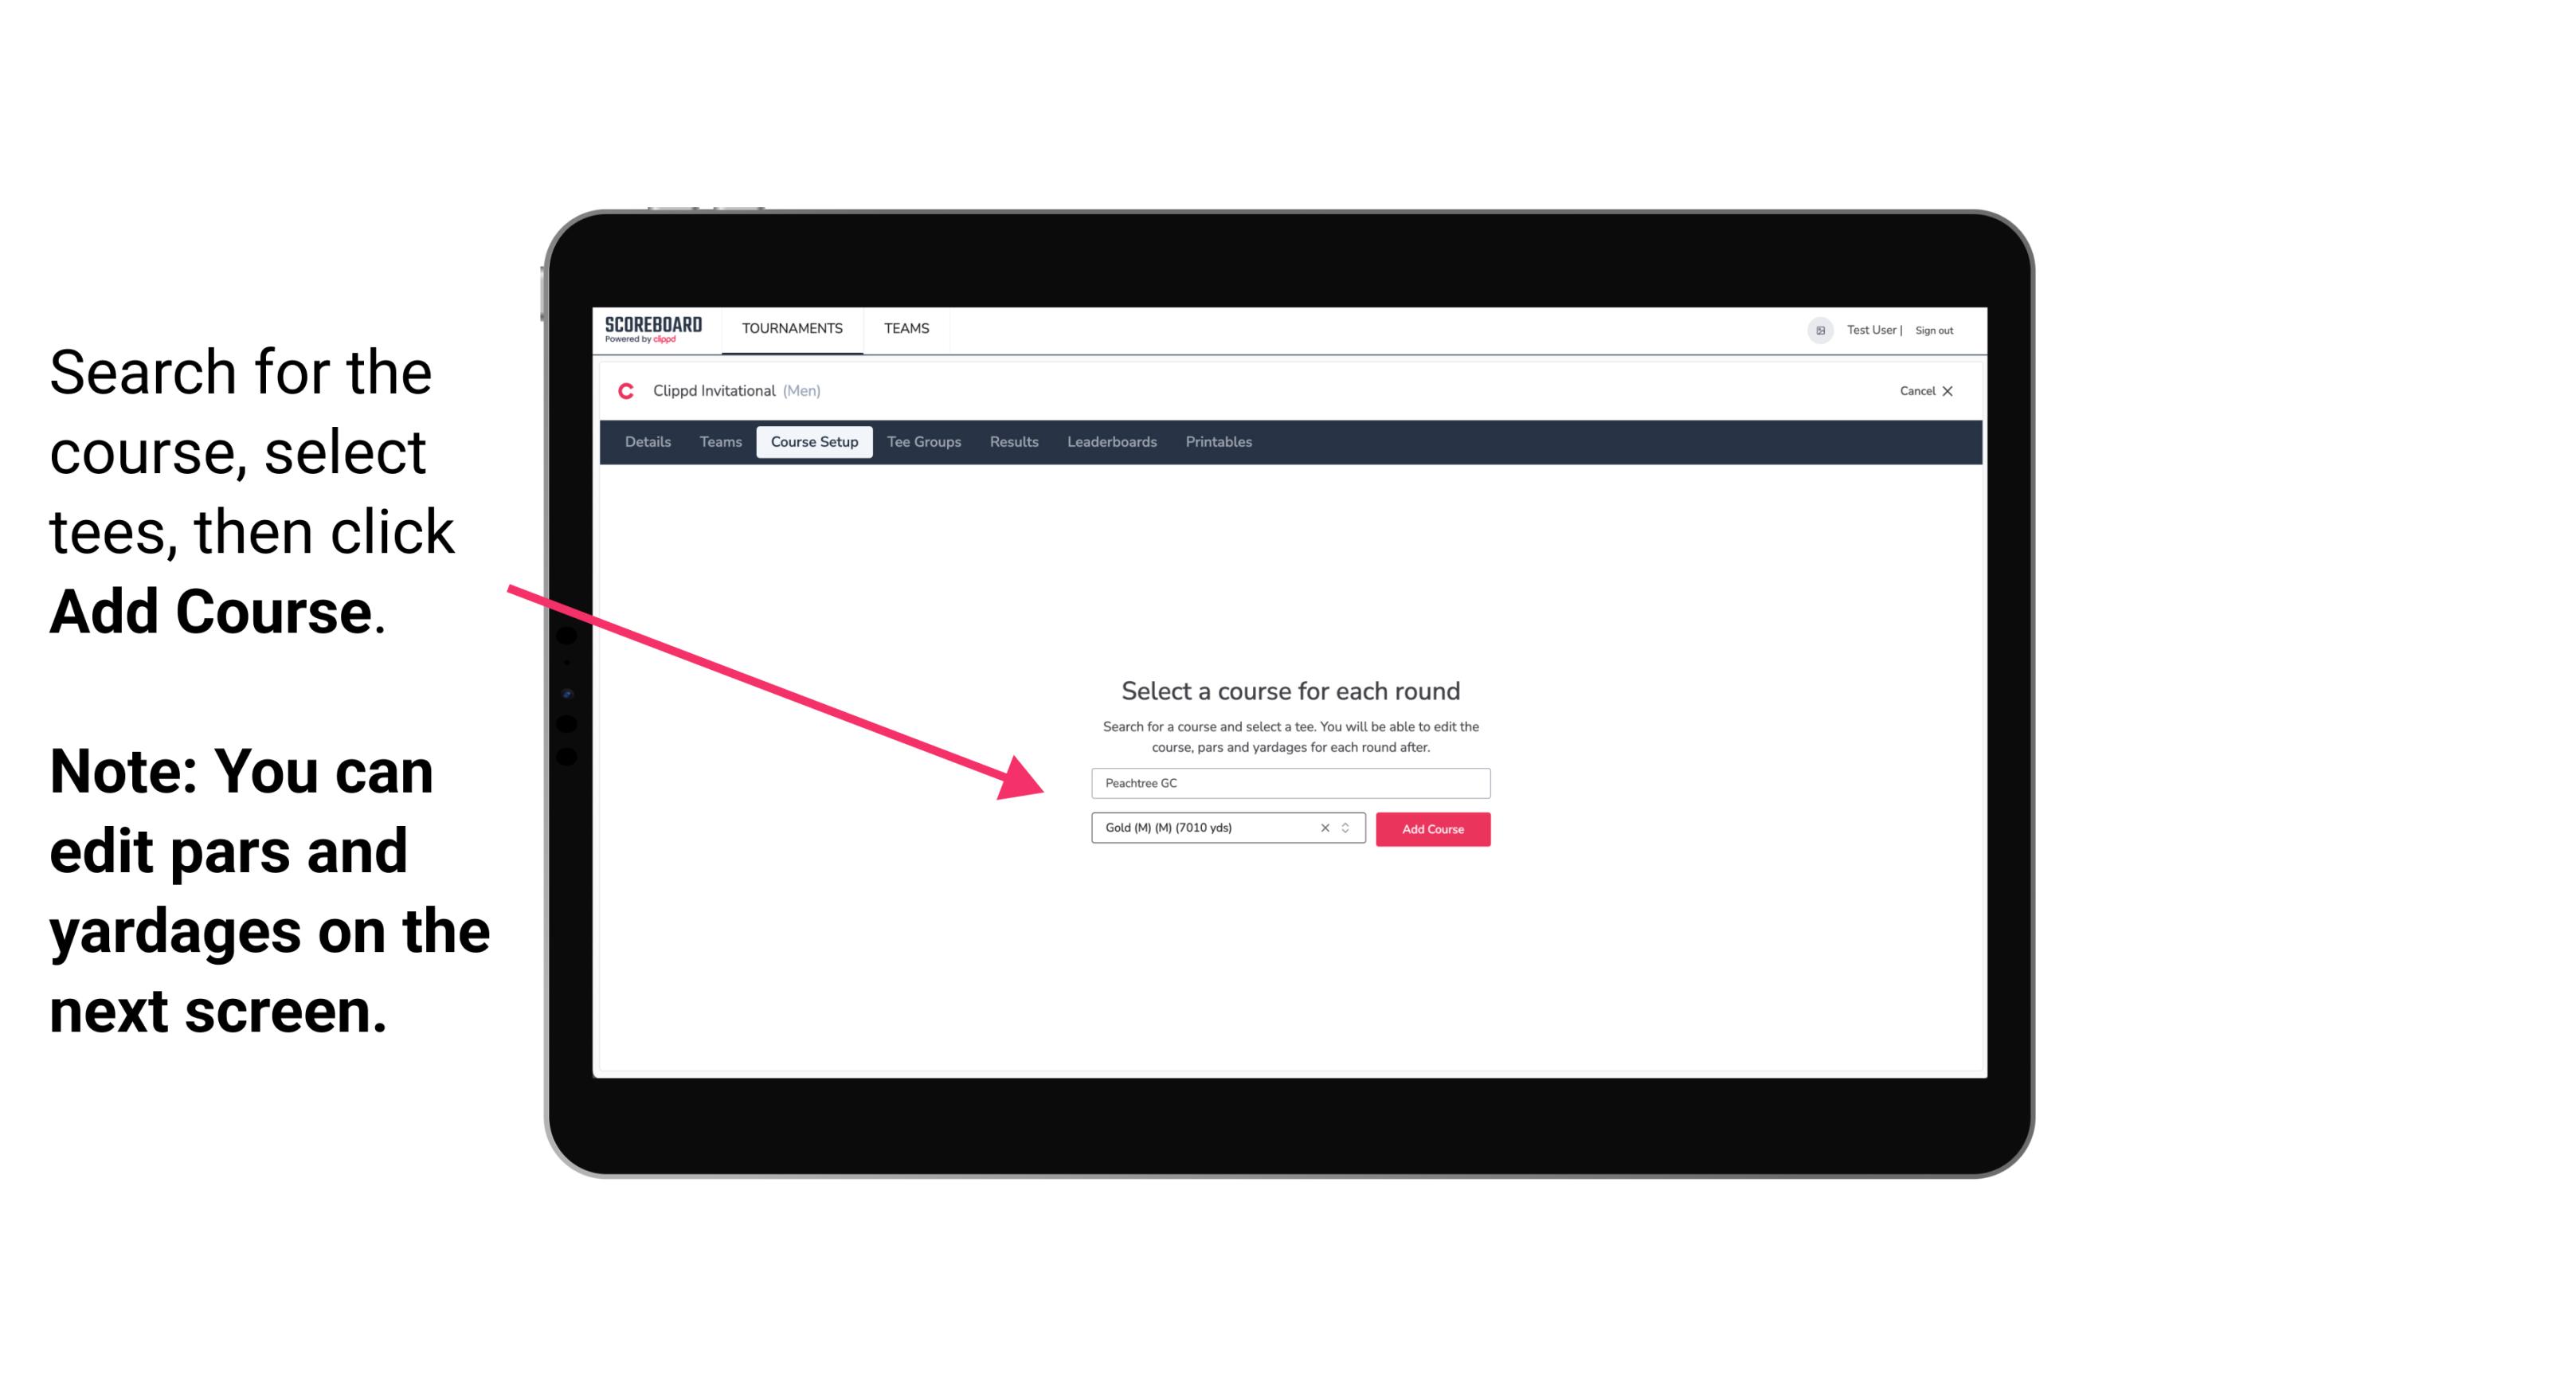Select the Course Setup tab

coord(814,442)
